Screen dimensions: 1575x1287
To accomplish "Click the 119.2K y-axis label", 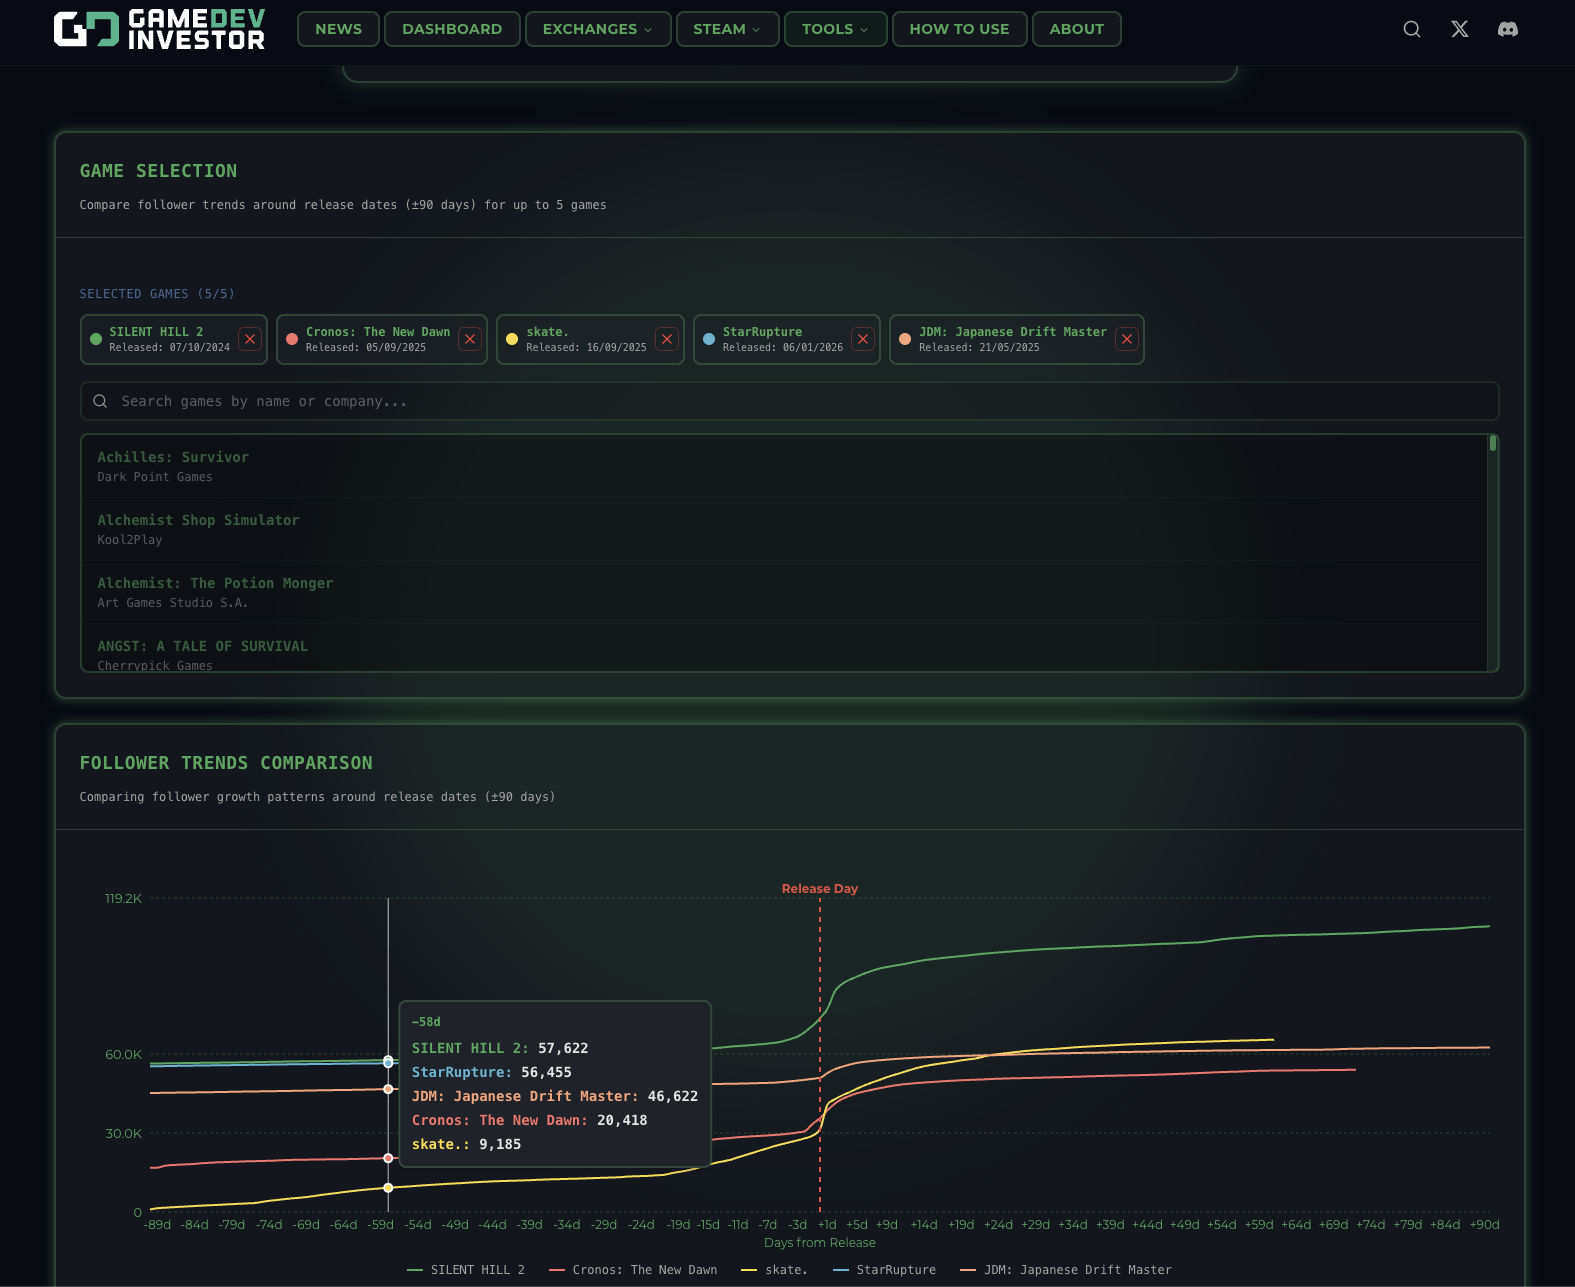I will point(123,898).
